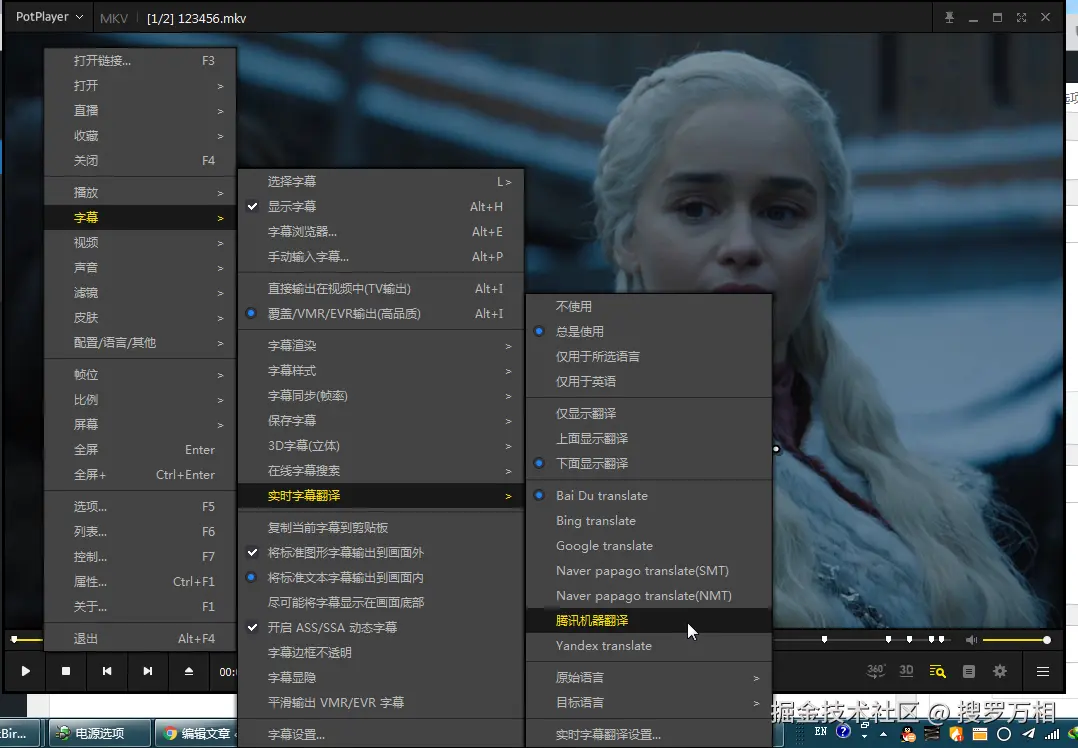The width and height of the screenshot is (1078, 748).
Task: Select 下面显示翻译 radio option
Action: pyautogui.click(x=648, y=463)
